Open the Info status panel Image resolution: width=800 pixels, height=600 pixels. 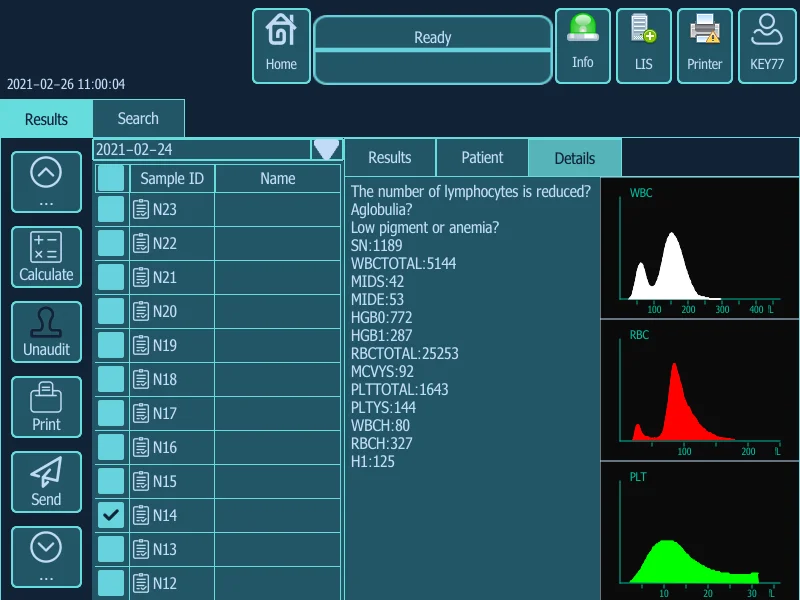[583, 46]
